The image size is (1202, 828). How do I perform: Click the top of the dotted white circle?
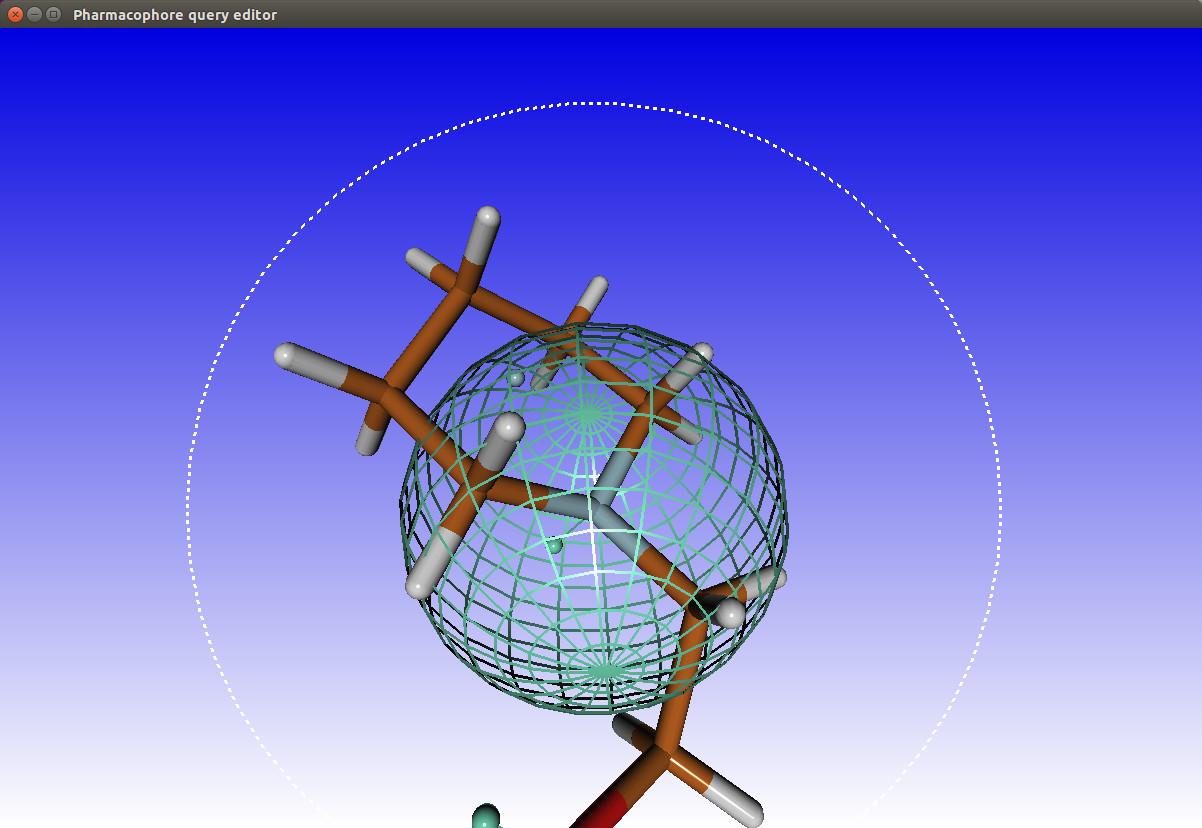point(592,103)
